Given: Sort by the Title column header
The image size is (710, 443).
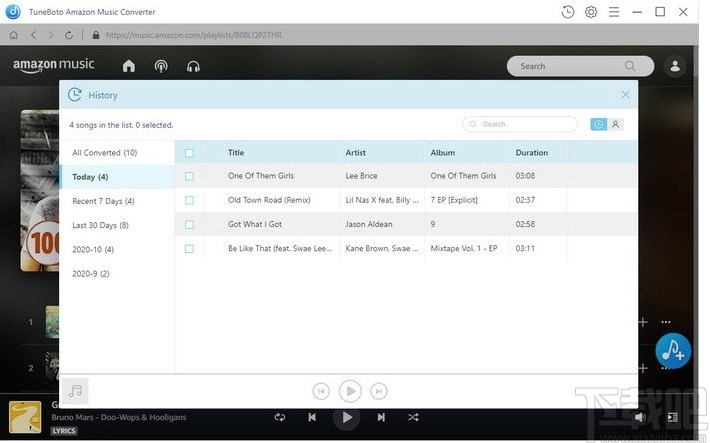Looking at the screenshot, I should click(236, 153).
